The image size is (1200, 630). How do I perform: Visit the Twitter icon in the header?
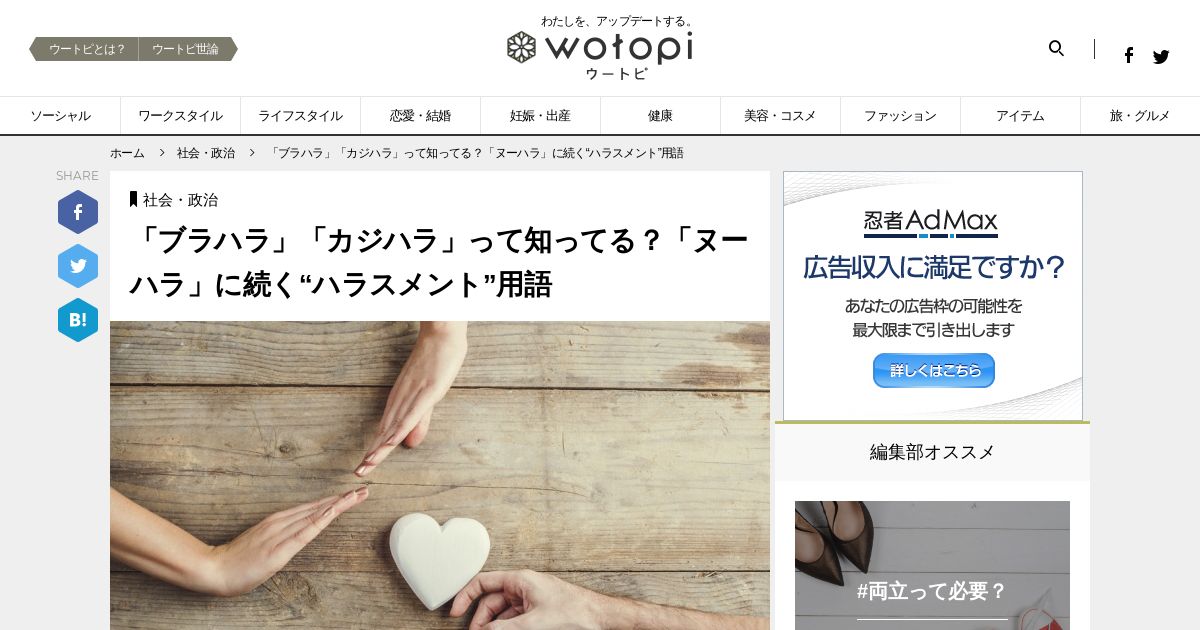[1161, 57]
